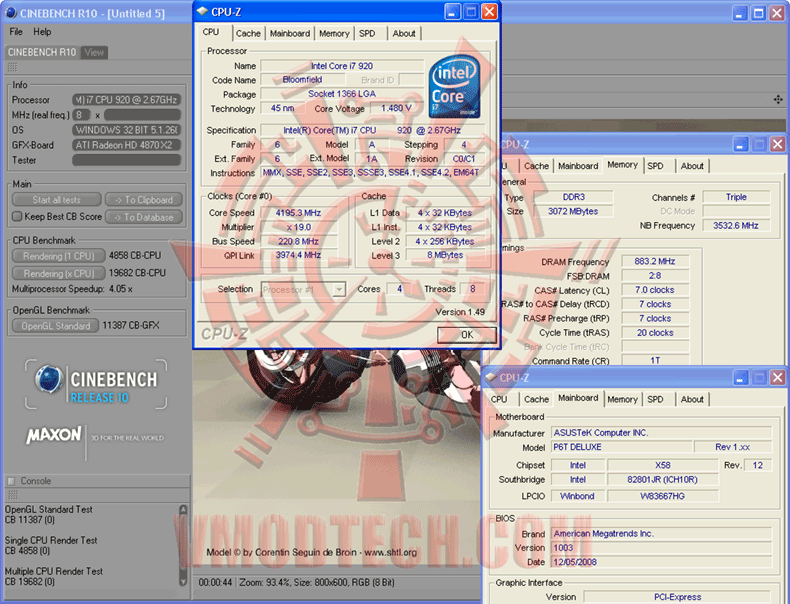The image size is (790, 604).
Task: Open SPD tab in the Memory CPU-Z window
Action: click(x=655, y=166)
